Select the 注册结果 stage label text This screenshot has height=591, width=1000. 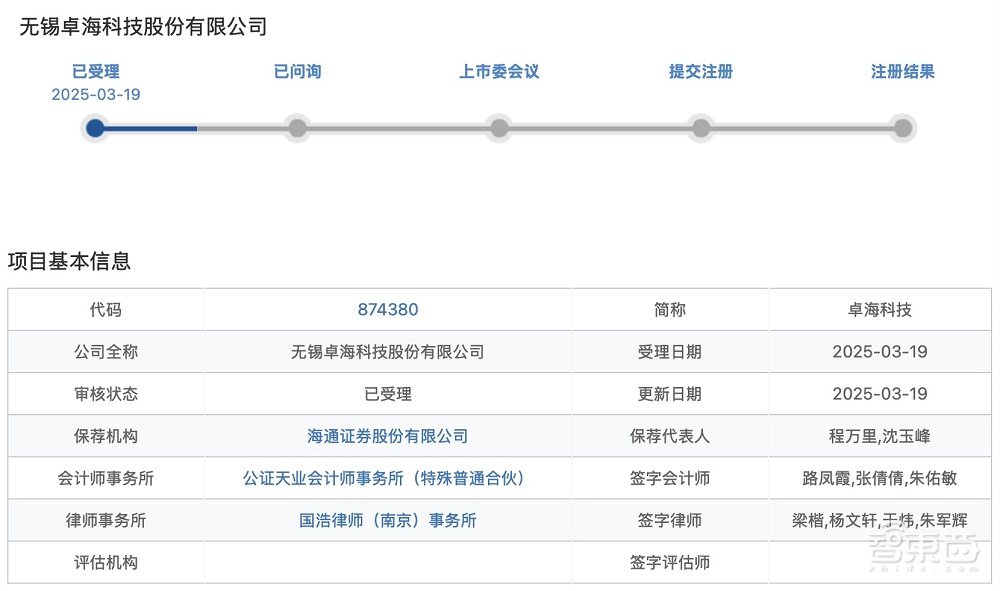point(903,71)
